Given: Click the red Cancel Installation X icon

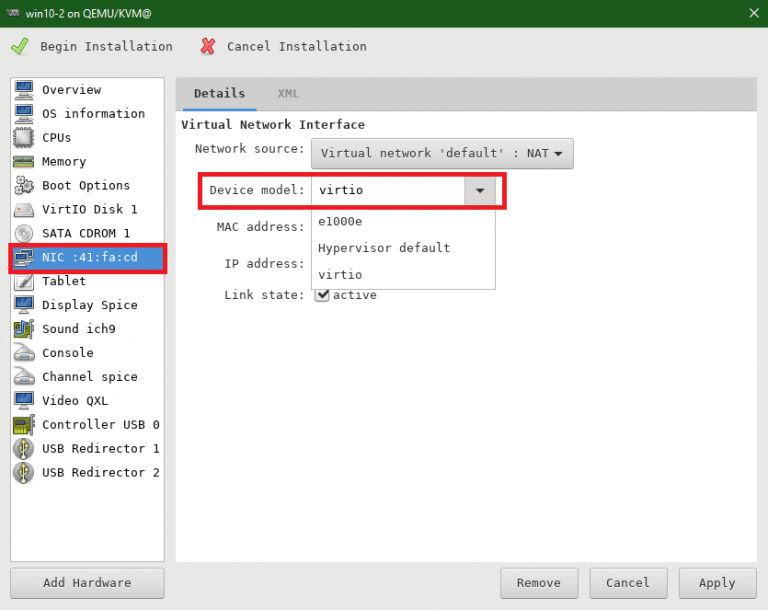Looking at the screenshot, I should click(208, 46).
